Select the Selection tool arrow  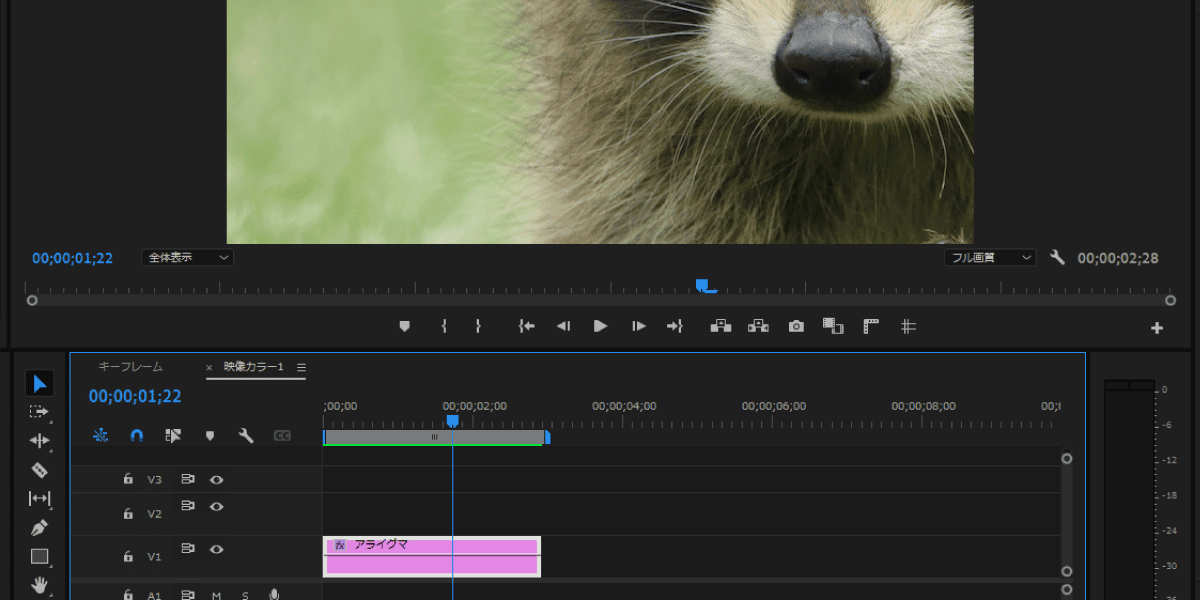(39, 384)
